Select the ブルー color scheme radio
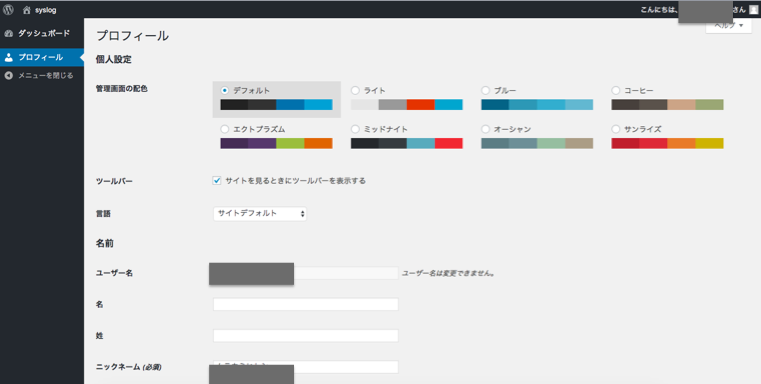 pos(485,90)
